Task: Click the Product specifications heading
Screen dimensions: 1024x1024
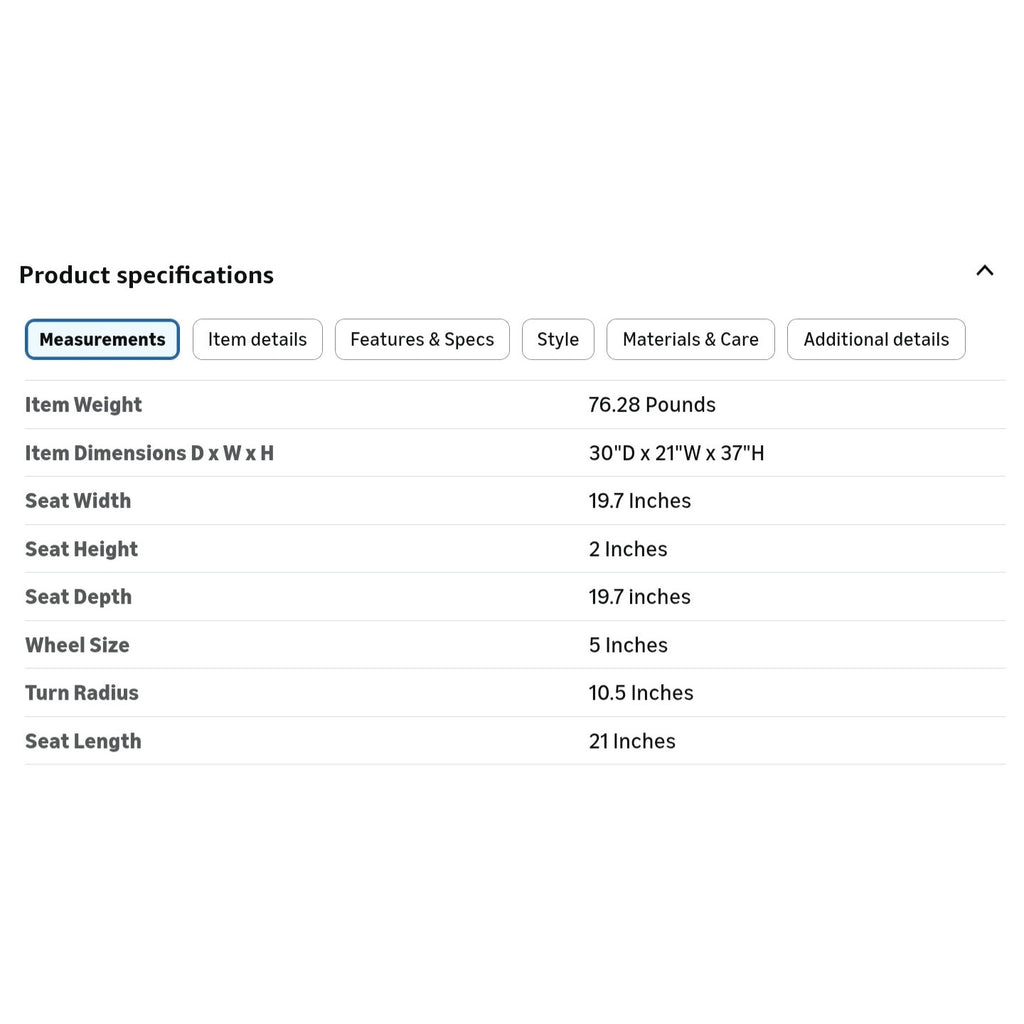Action: [146, 275]
